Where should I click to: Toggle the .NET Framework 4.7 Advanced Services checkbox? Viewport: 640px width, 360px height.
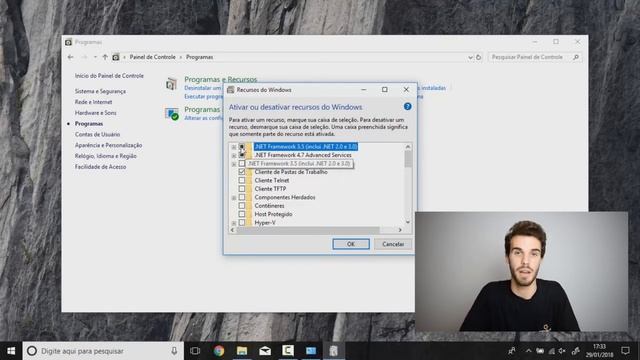pyautogui.click(x=242, y=155)
